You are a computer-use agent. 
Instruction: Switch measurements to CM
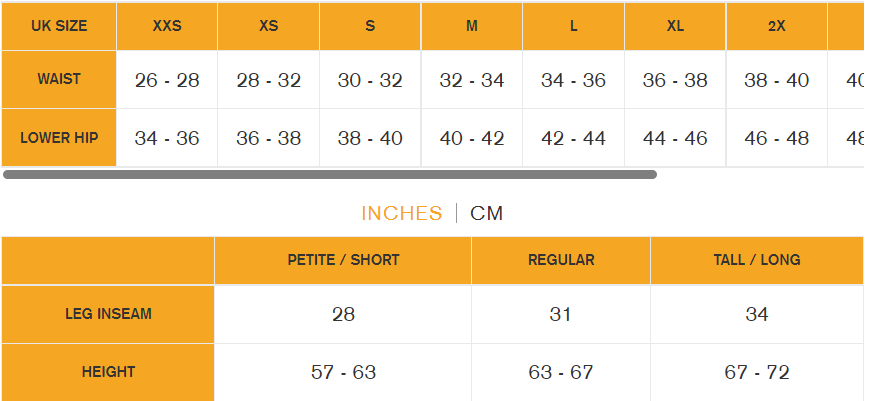click(487, 213)
